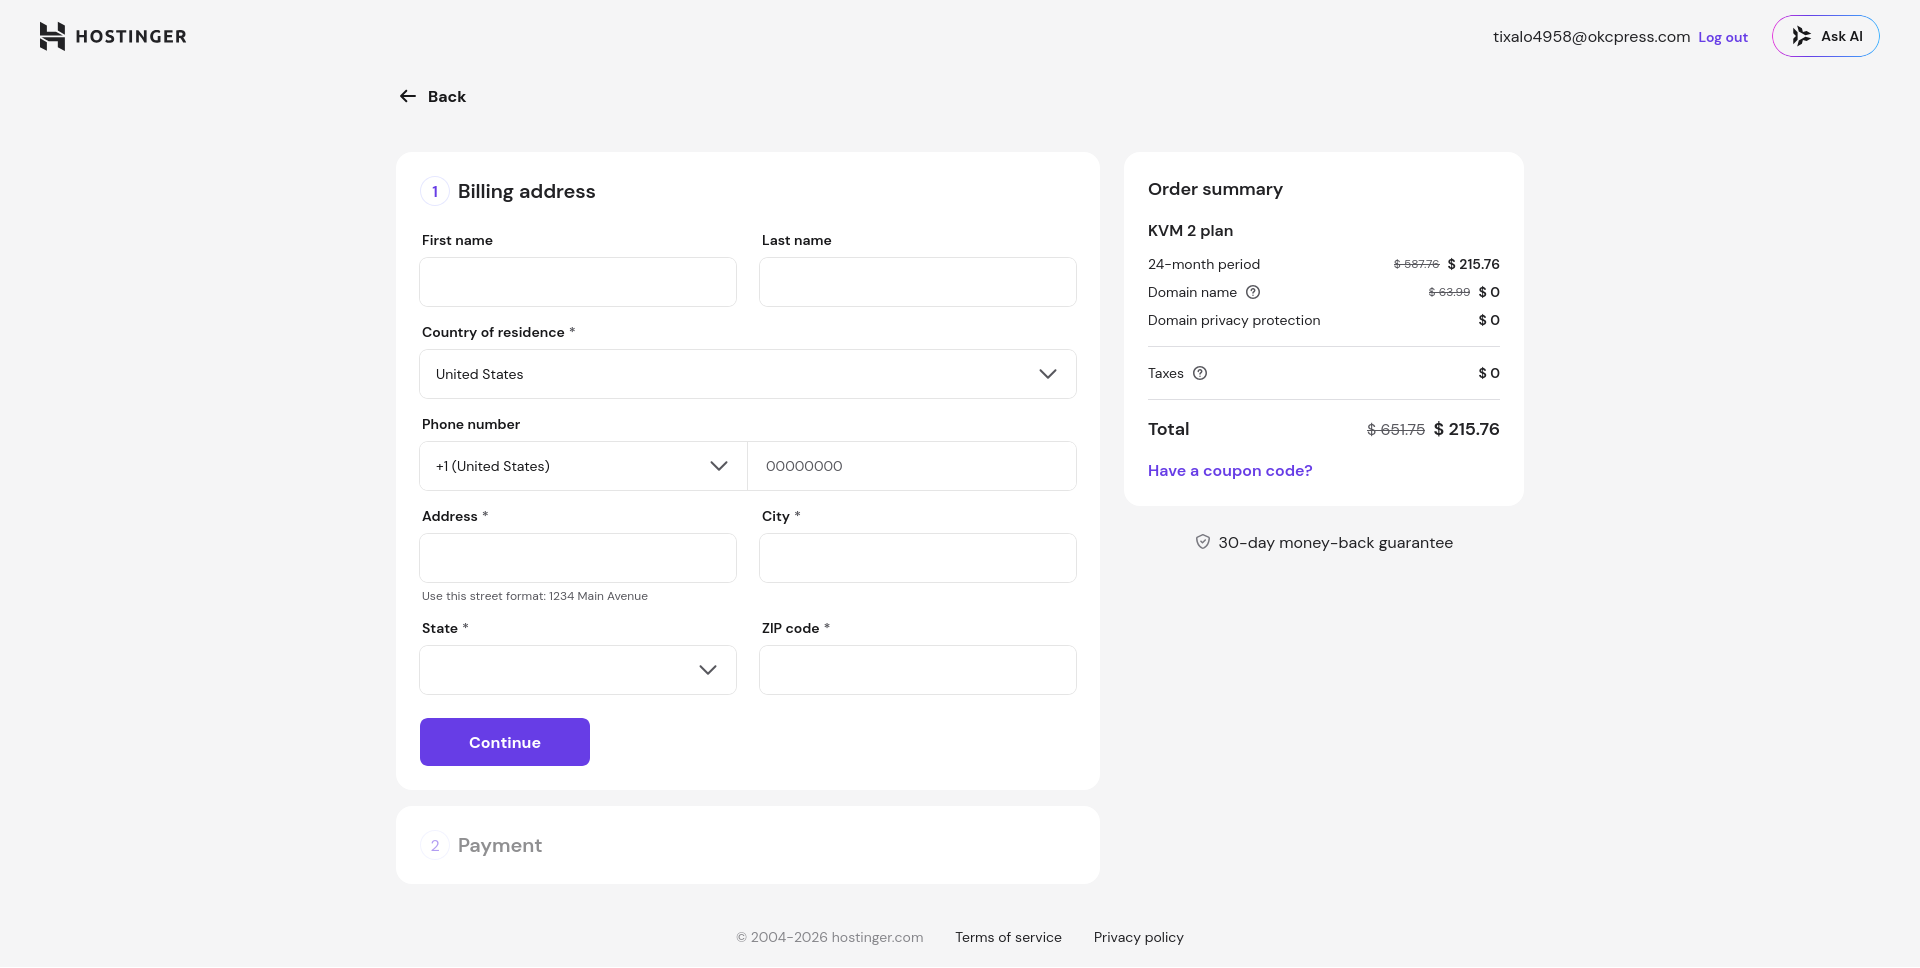Click the Log out link
The image size is (1920, 968).
(x=1723, y=37)
